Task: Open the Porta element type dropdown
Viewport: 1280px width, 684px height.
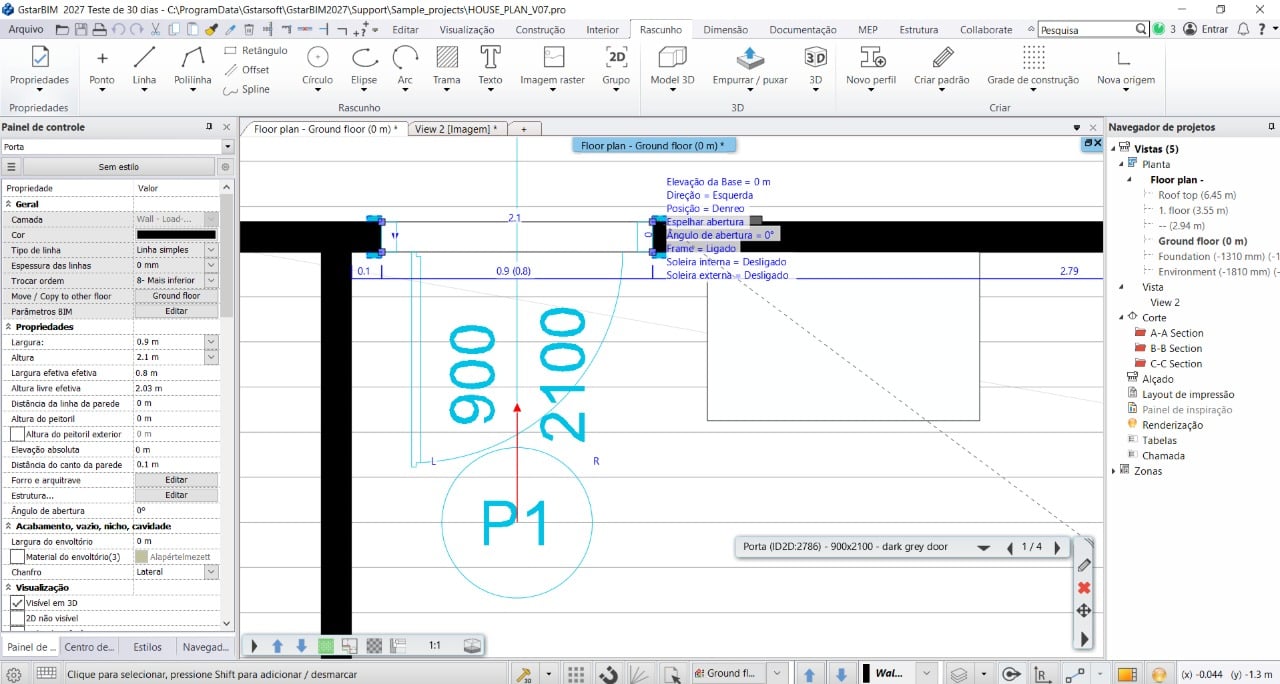Action: 226,147
